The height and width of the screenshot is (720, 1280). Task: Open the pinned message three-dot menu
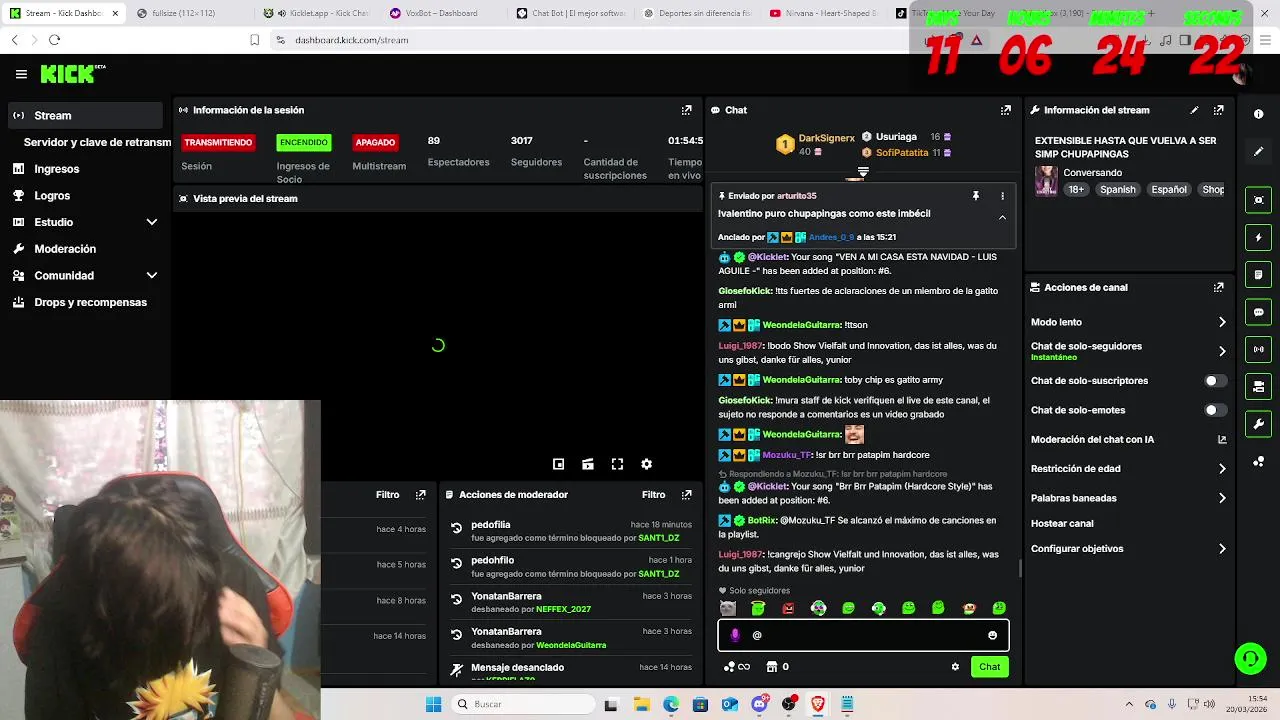point(1002,196)
